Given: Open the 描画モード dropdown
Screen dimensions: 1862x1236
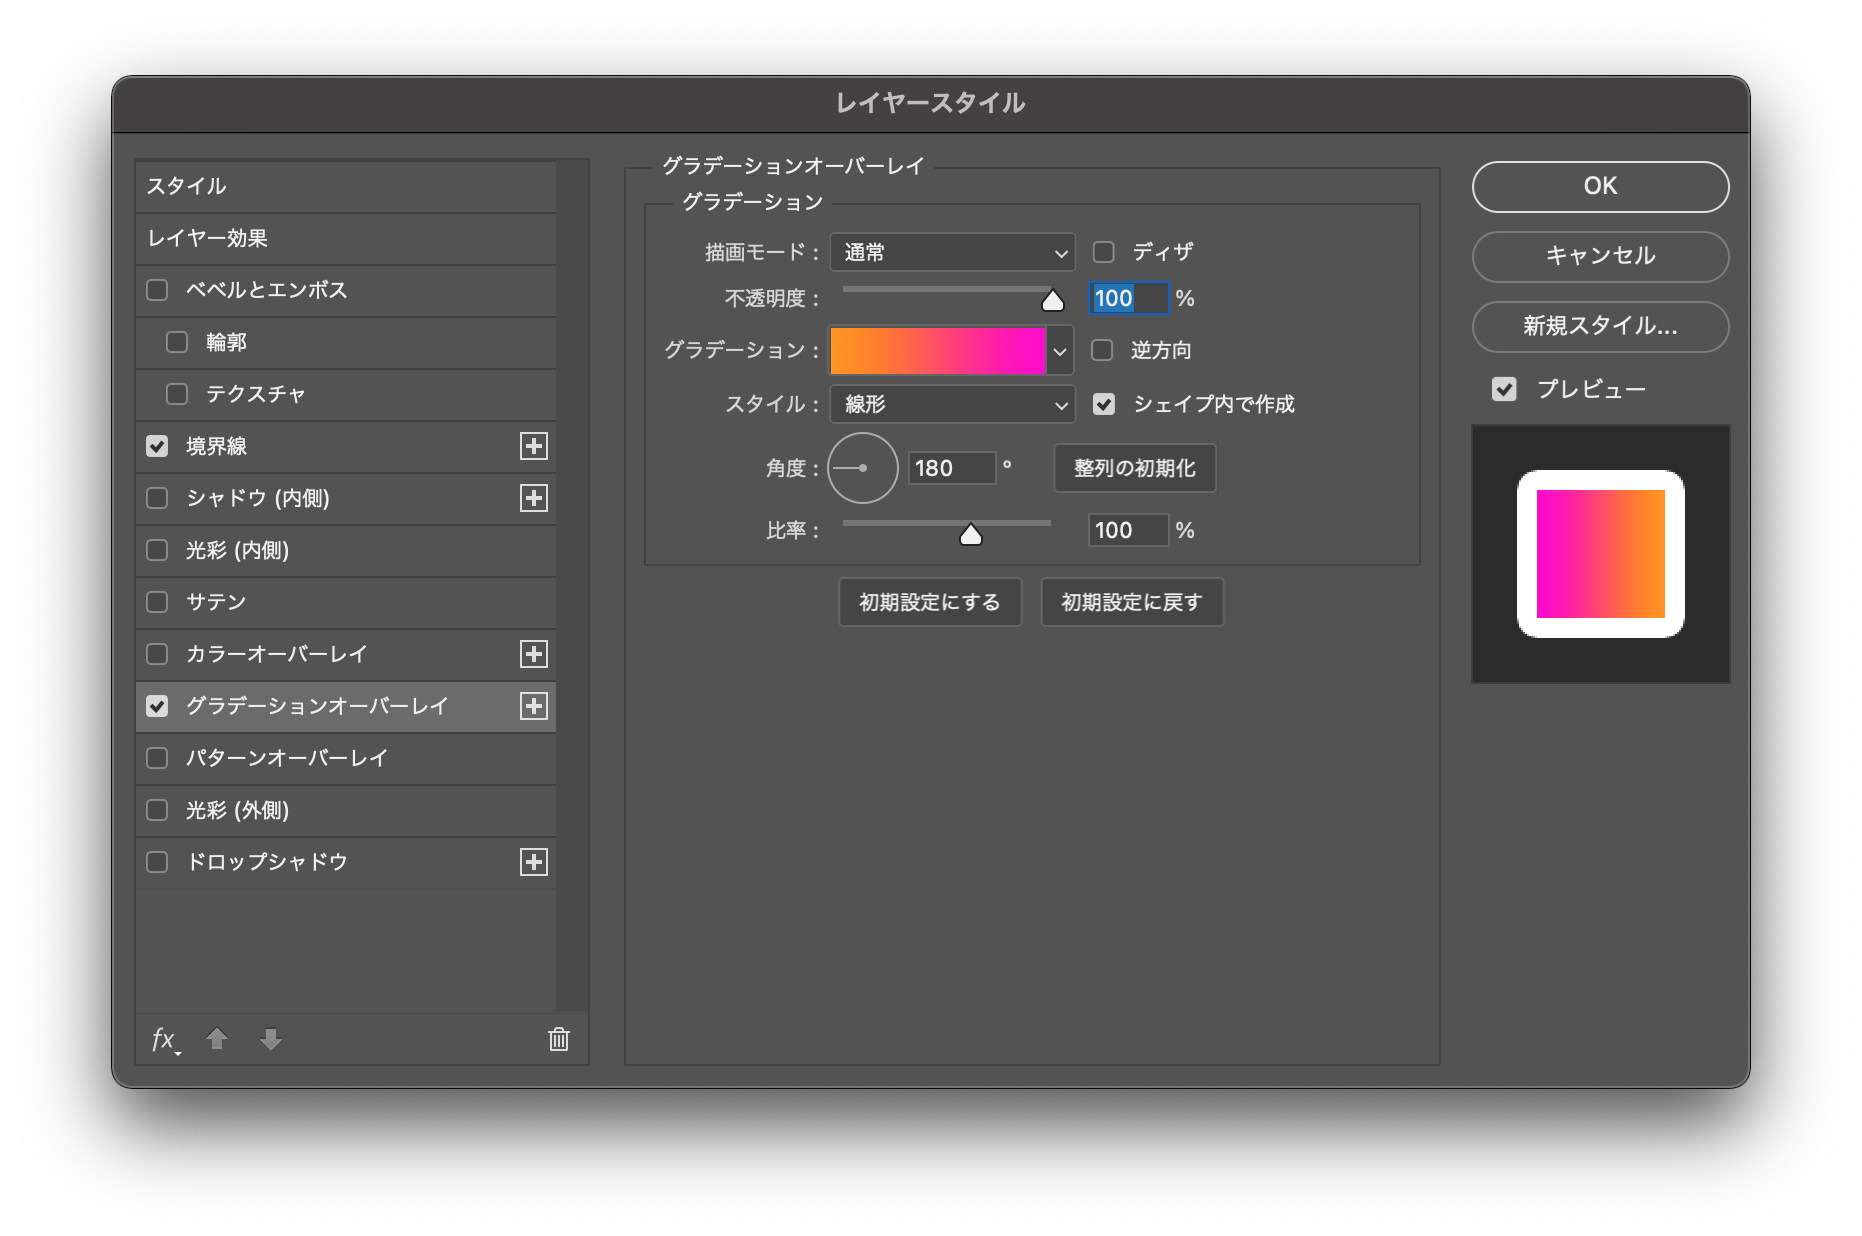Looking at the screenshot, I should click(951, 253).
